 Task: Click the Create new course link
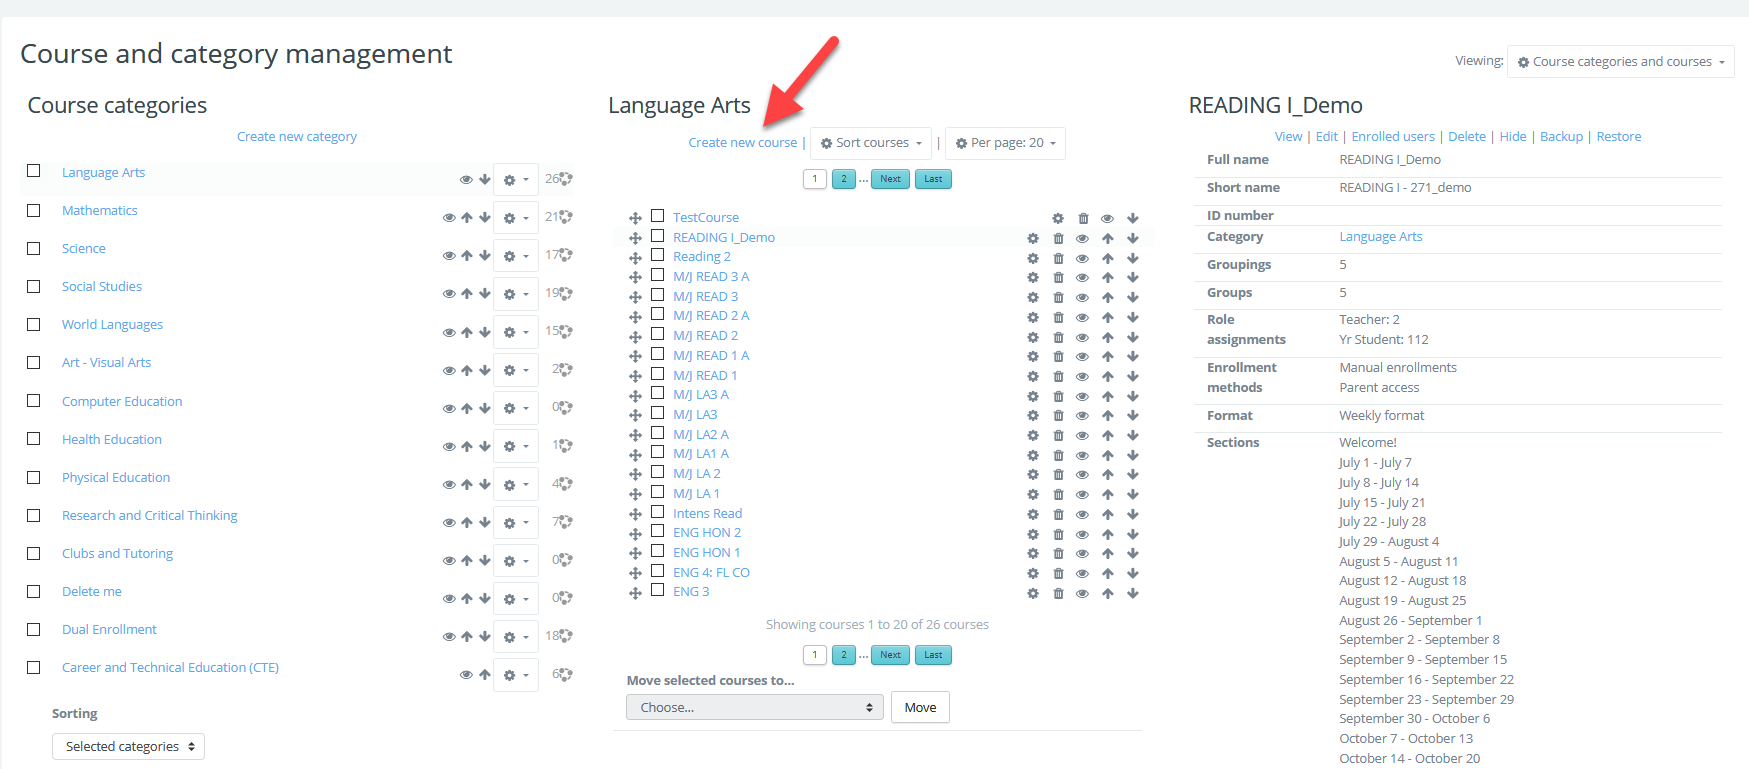pyautogui.click(x=742, y=143)
